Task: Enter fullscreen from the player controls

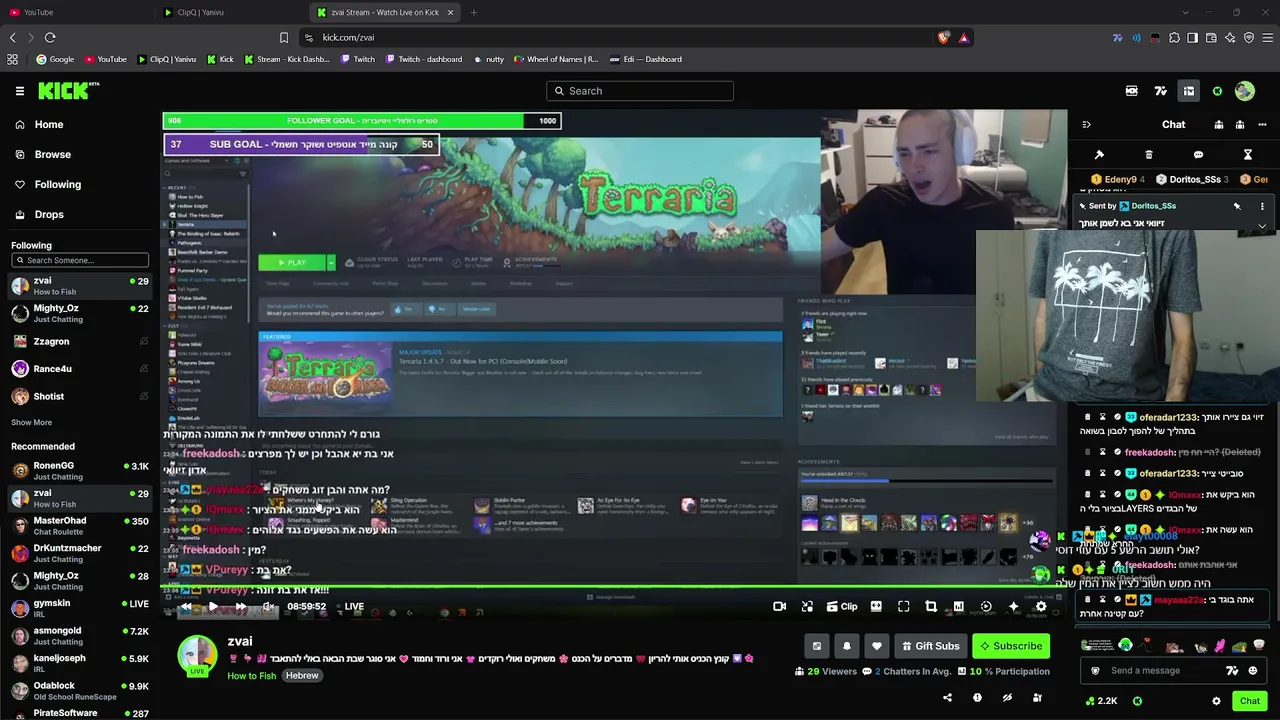Action: click(x=903, y=606)
